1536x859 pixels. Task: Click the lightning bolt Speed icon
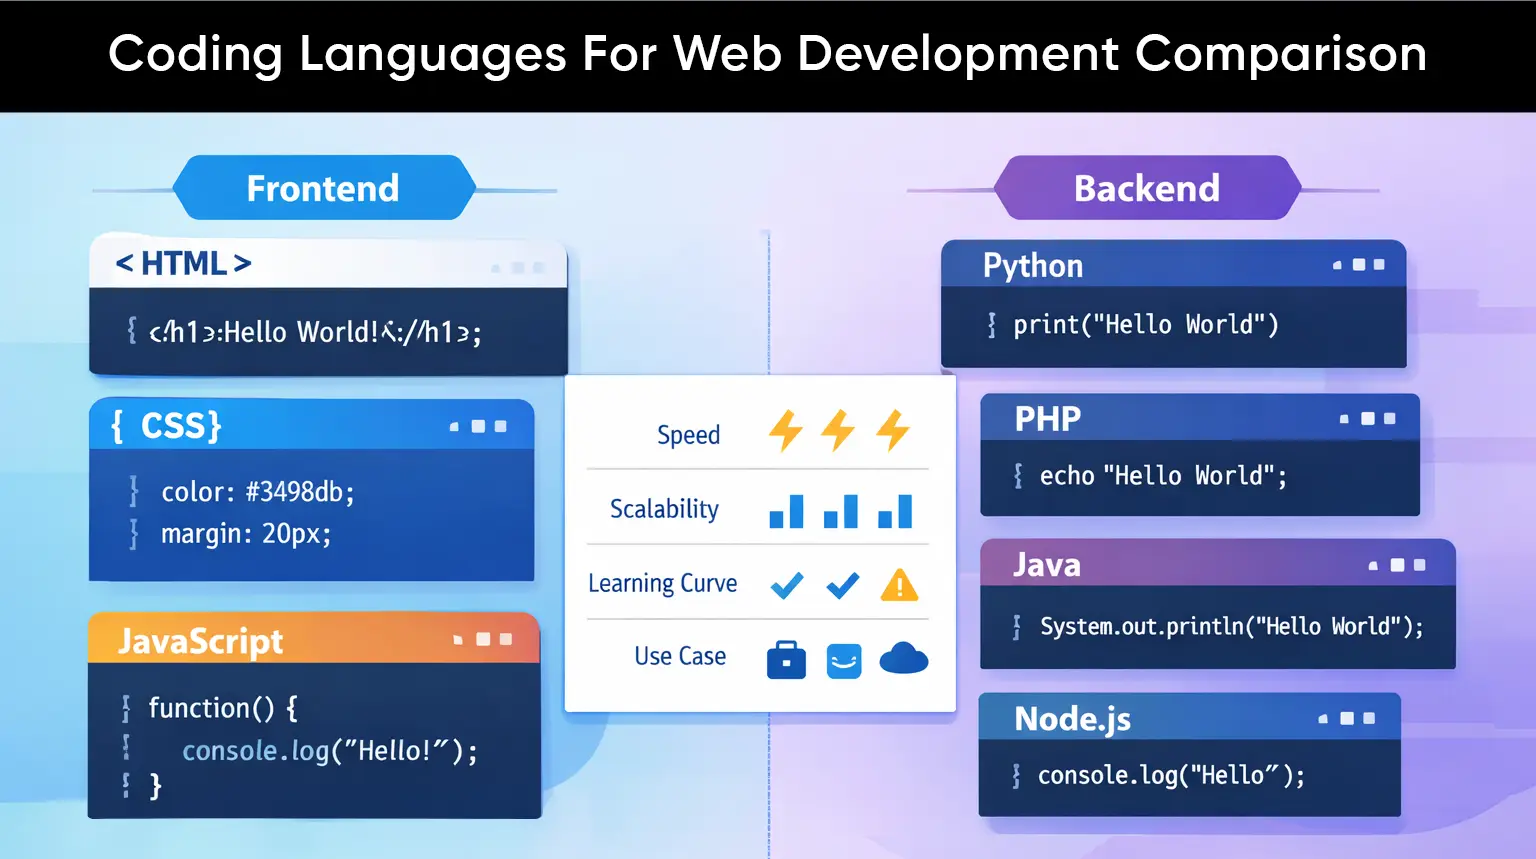coord(786,431)
